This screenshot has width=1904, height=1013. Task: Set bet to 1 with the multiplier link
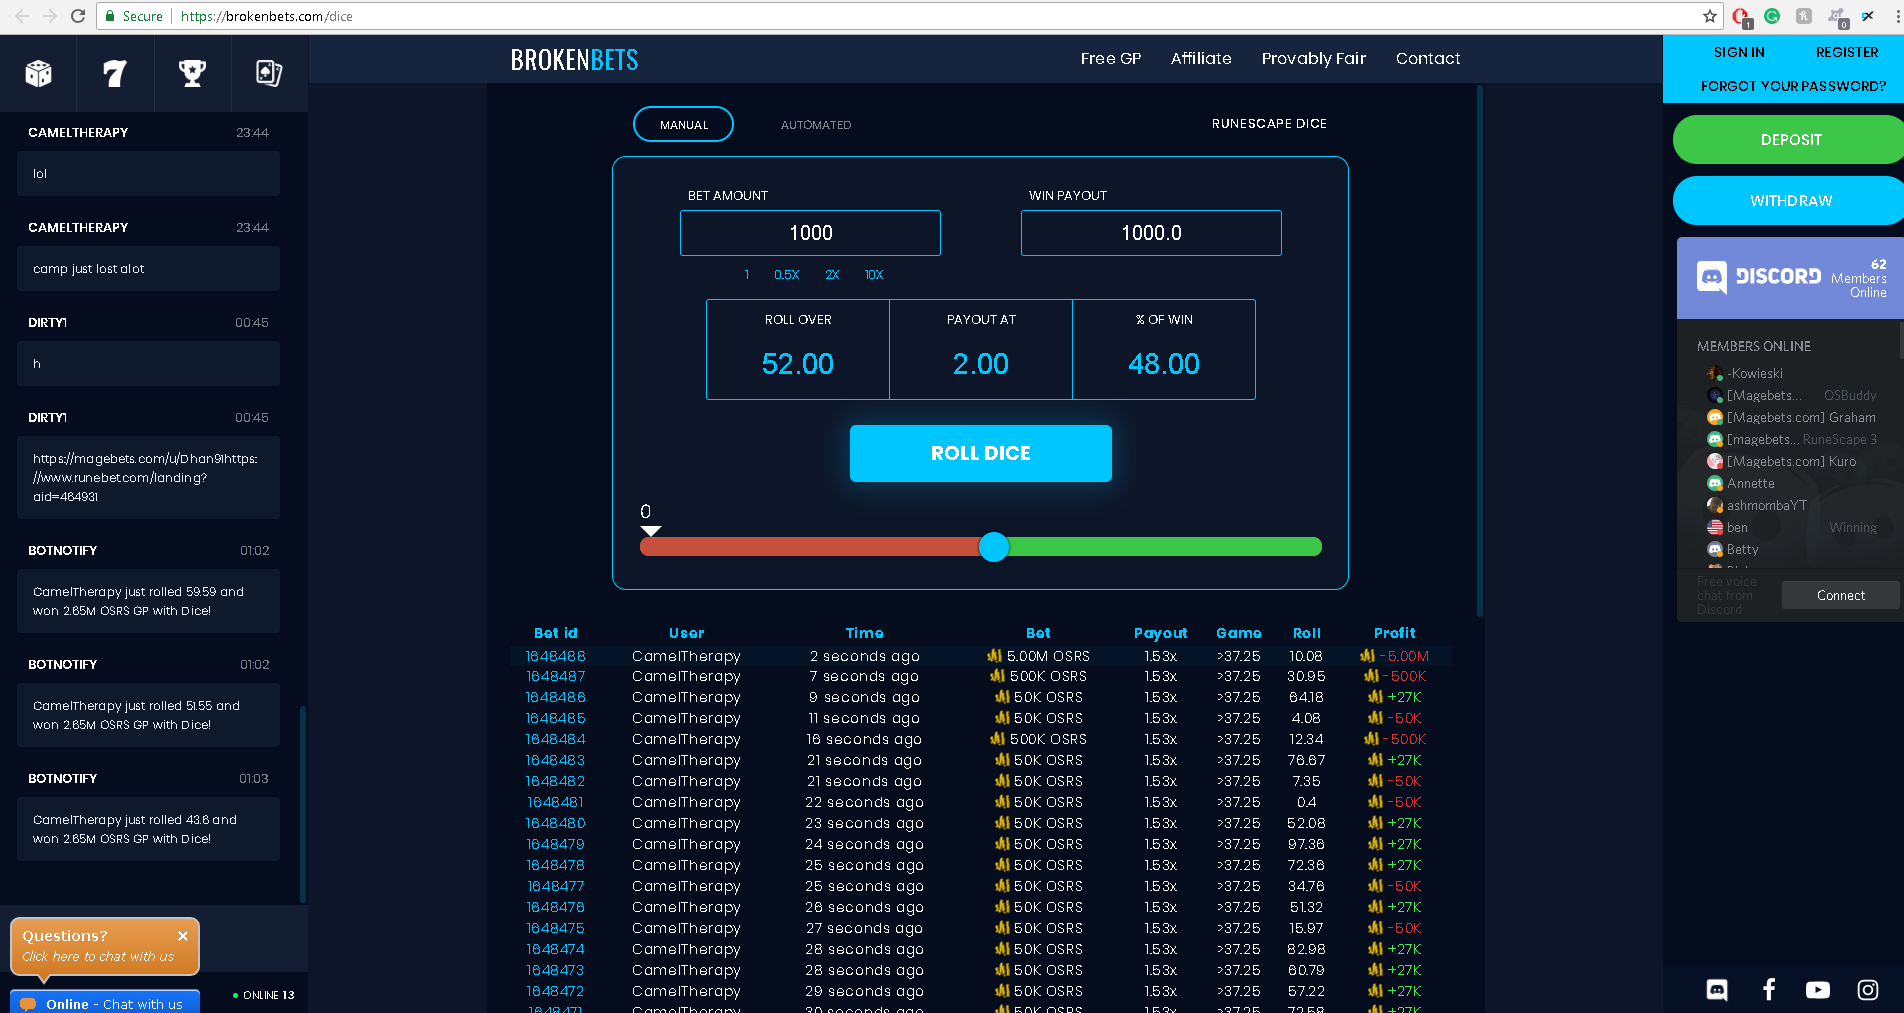[x=747, y=275]
